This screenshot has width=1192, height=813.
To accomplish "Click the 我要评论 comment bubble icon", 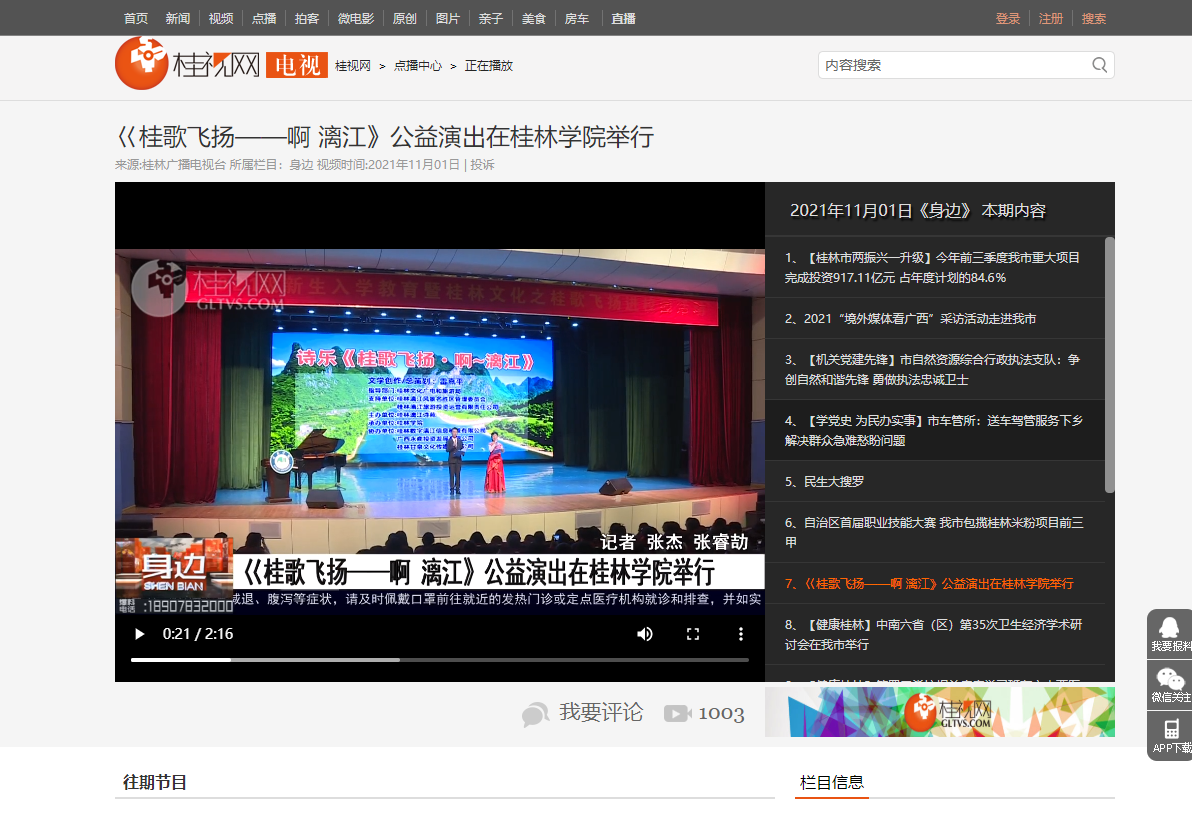I will click(536, 714).
